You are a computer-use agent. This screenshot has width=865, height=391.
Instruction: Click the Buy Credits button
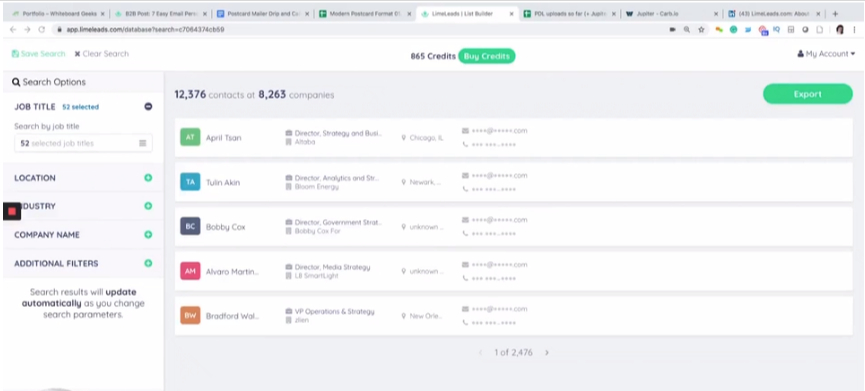point(487,56)
